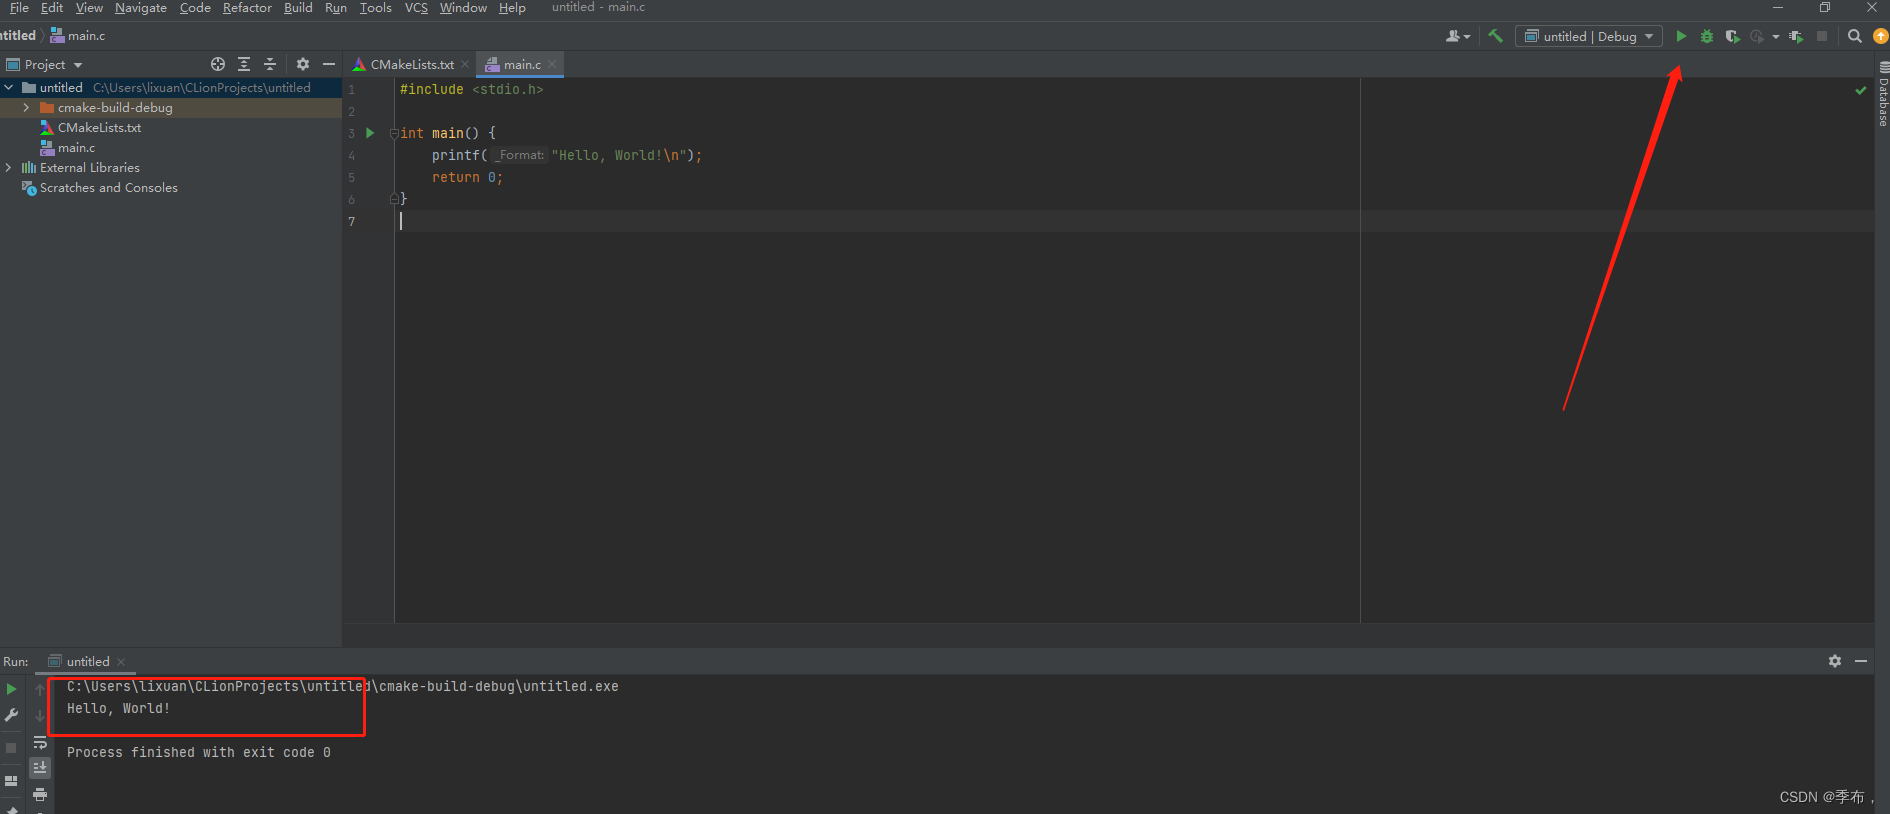1890x814 pixels.
Task: Open the Navigate menu
Action: (x=141, y=8)
